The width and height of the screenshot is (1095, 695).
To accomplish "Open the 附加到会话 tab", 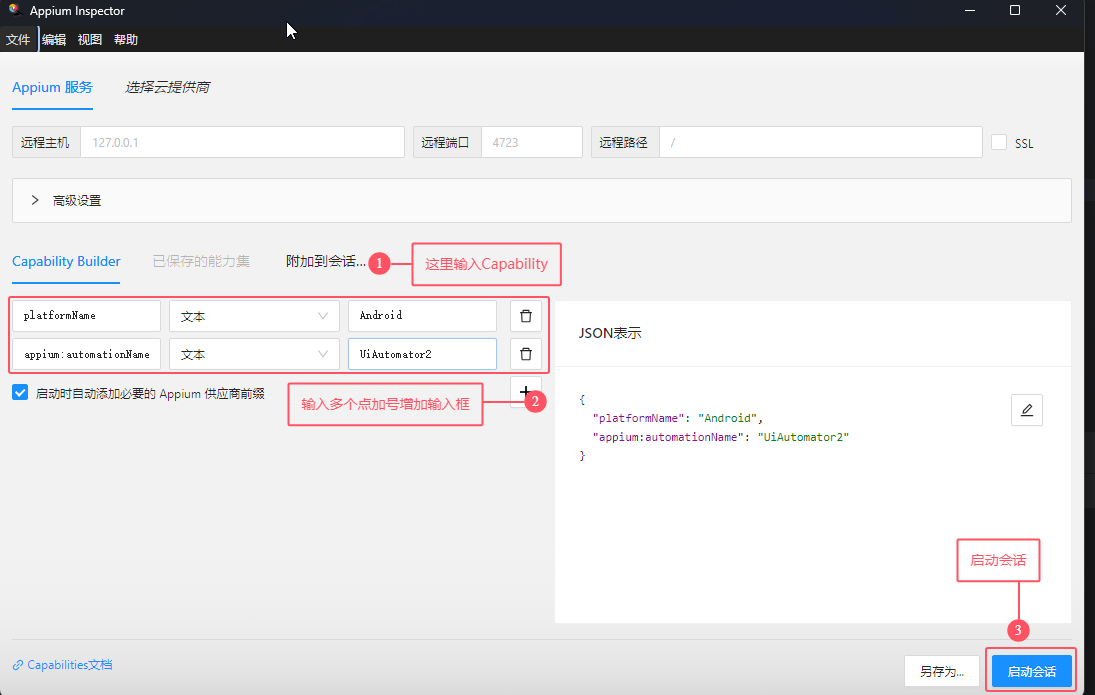I will click(325, 261).
